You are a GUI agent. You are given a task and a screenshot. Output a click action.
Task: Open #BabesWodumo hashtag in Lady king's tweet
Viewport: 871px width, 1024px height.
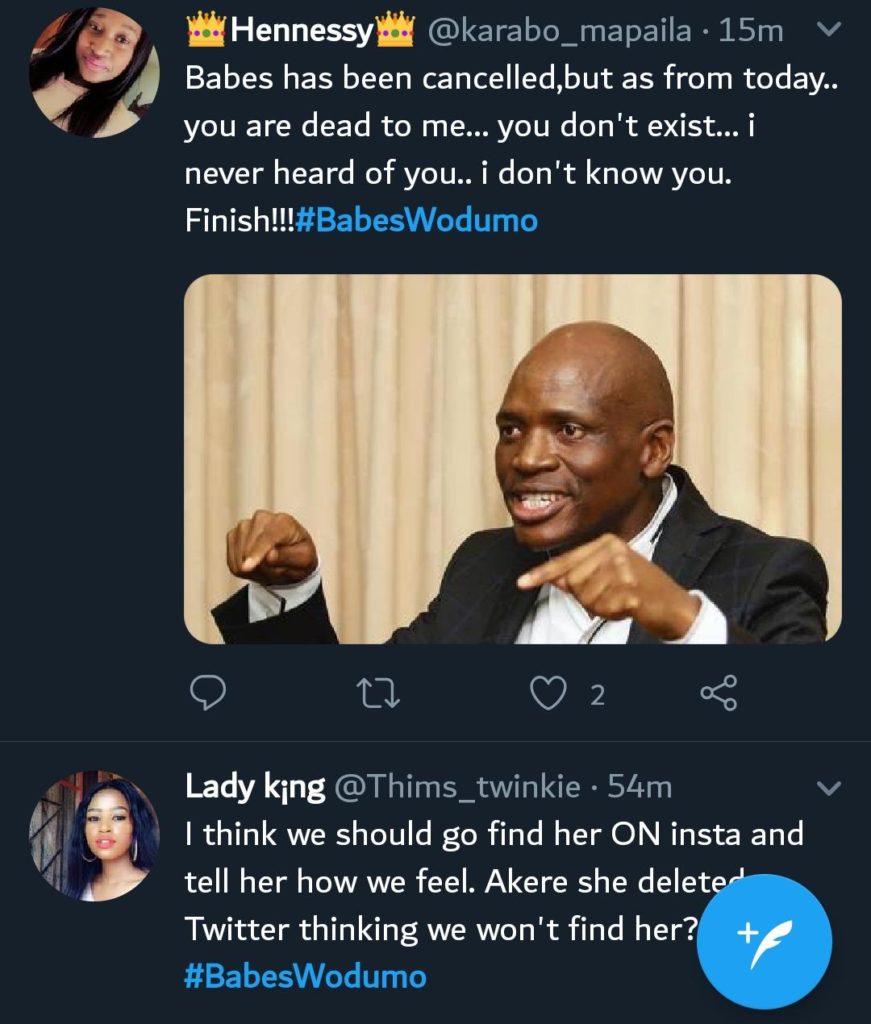(306, 976)
